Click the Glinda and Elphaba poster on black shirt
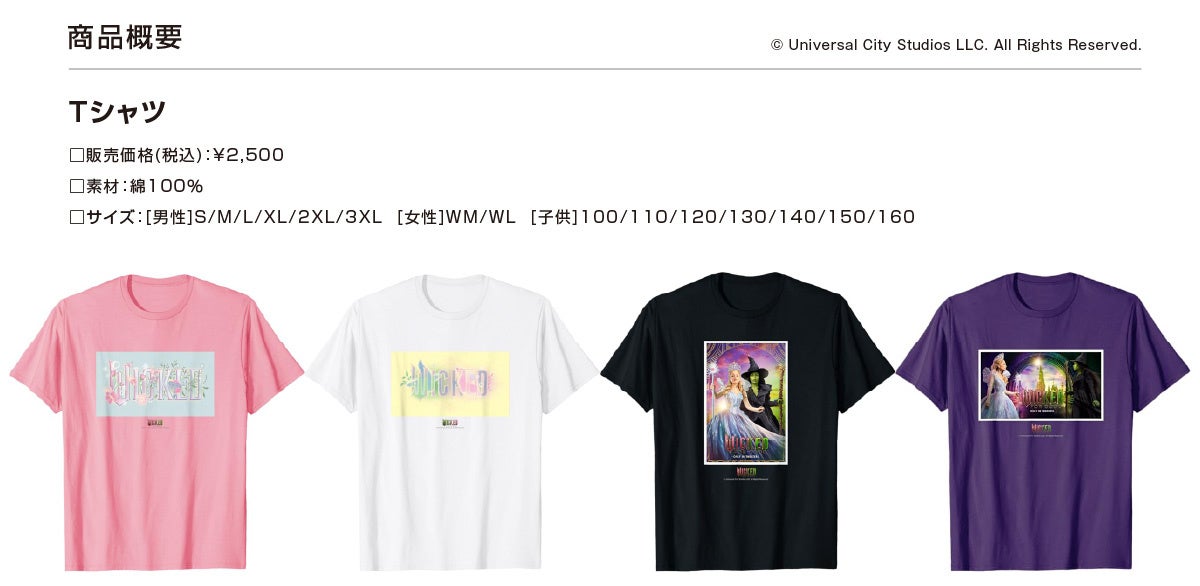This screenshot has height=586, width=1200. (746, 403)
